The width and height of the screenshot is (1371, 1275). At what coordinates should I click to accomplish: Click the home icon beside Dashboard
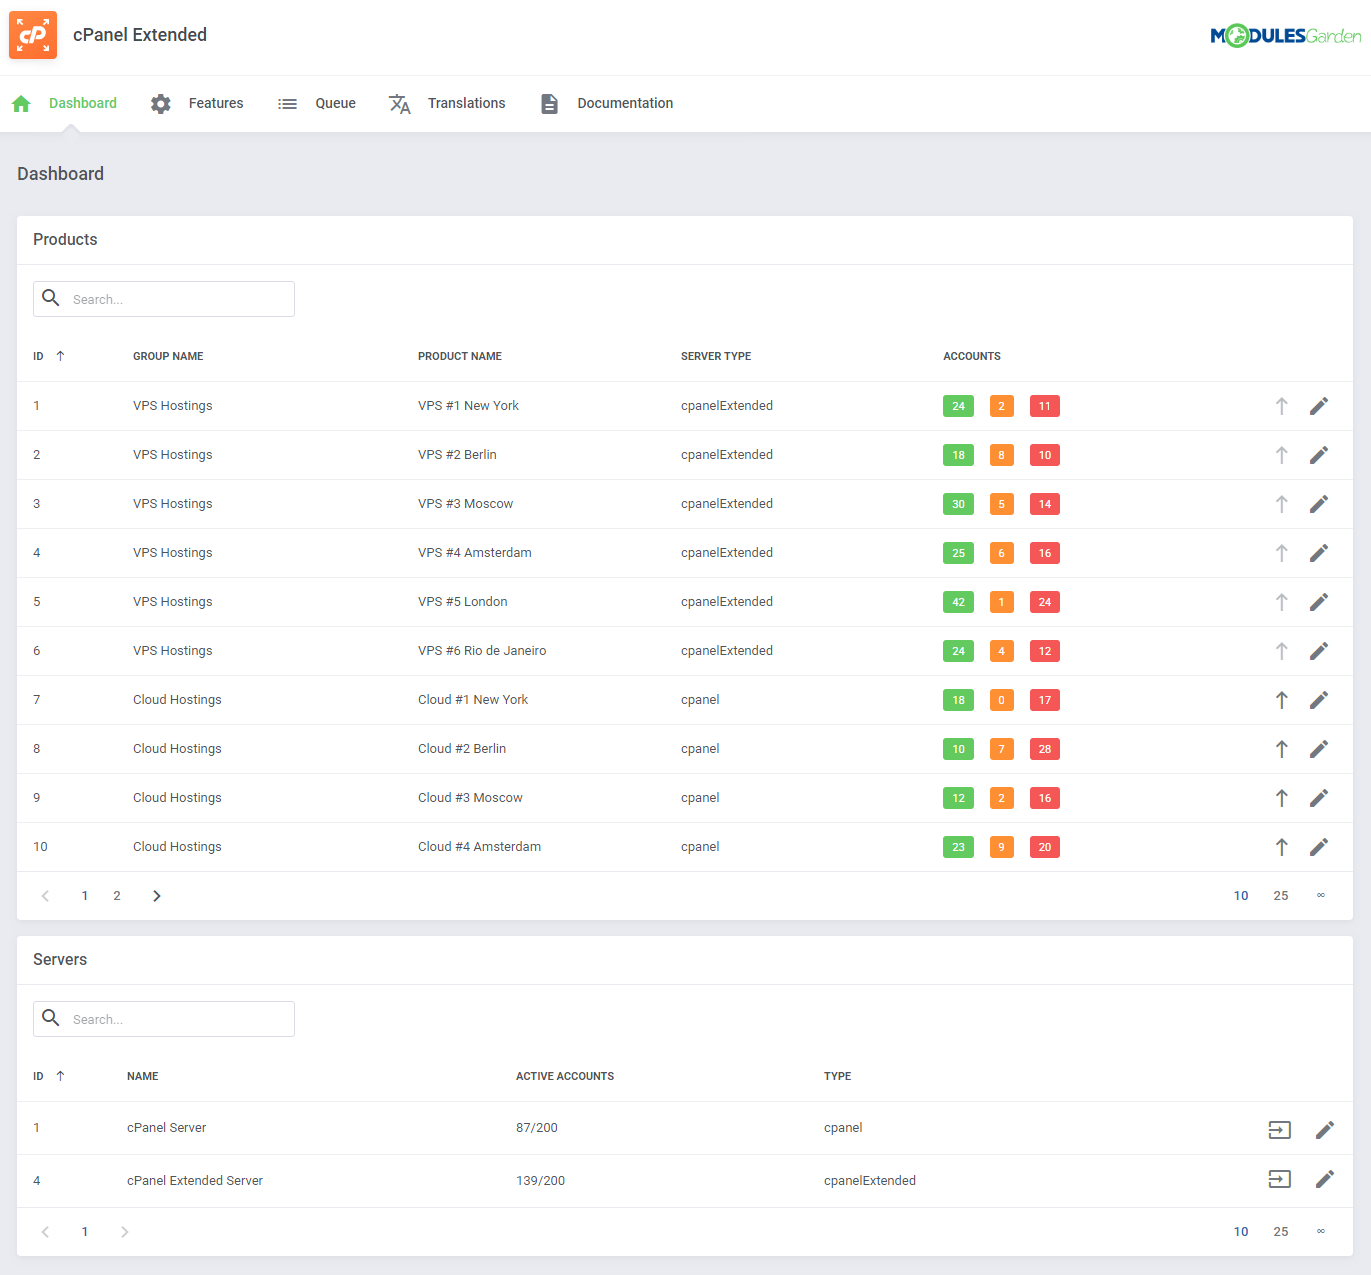tap(21, 103)
